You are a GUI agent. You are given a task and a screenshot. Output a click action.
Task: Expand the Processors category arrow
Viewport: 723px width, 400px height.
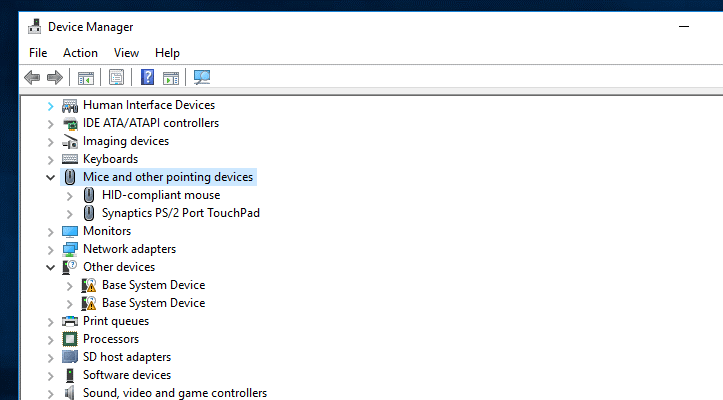(x=51, y=339)
